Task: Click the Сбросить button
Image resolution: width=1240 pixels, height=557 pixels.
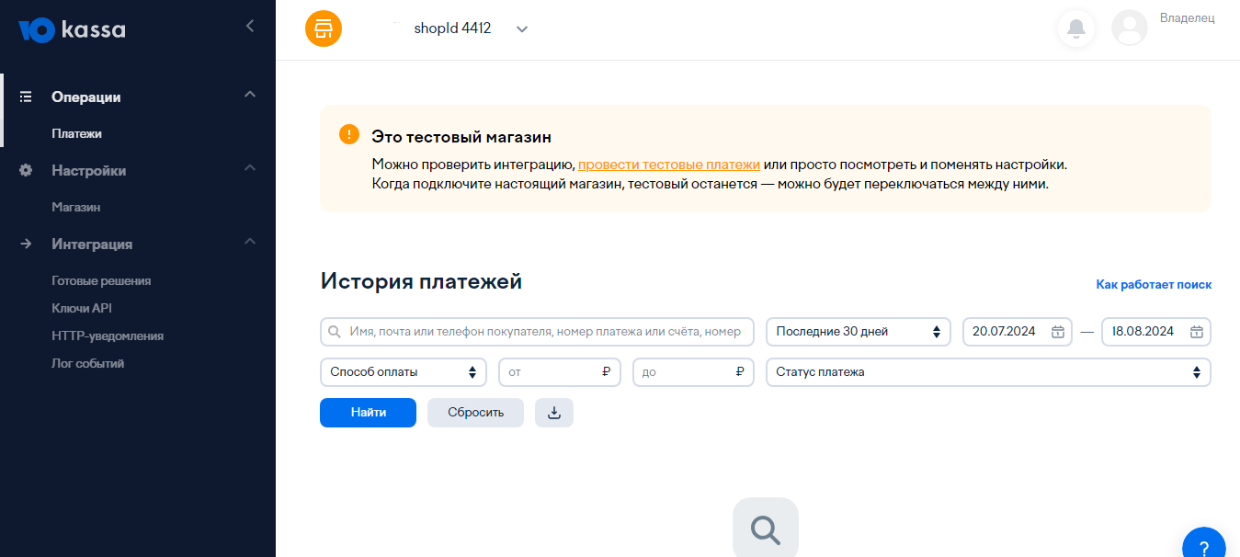Action: click(476, 412)
